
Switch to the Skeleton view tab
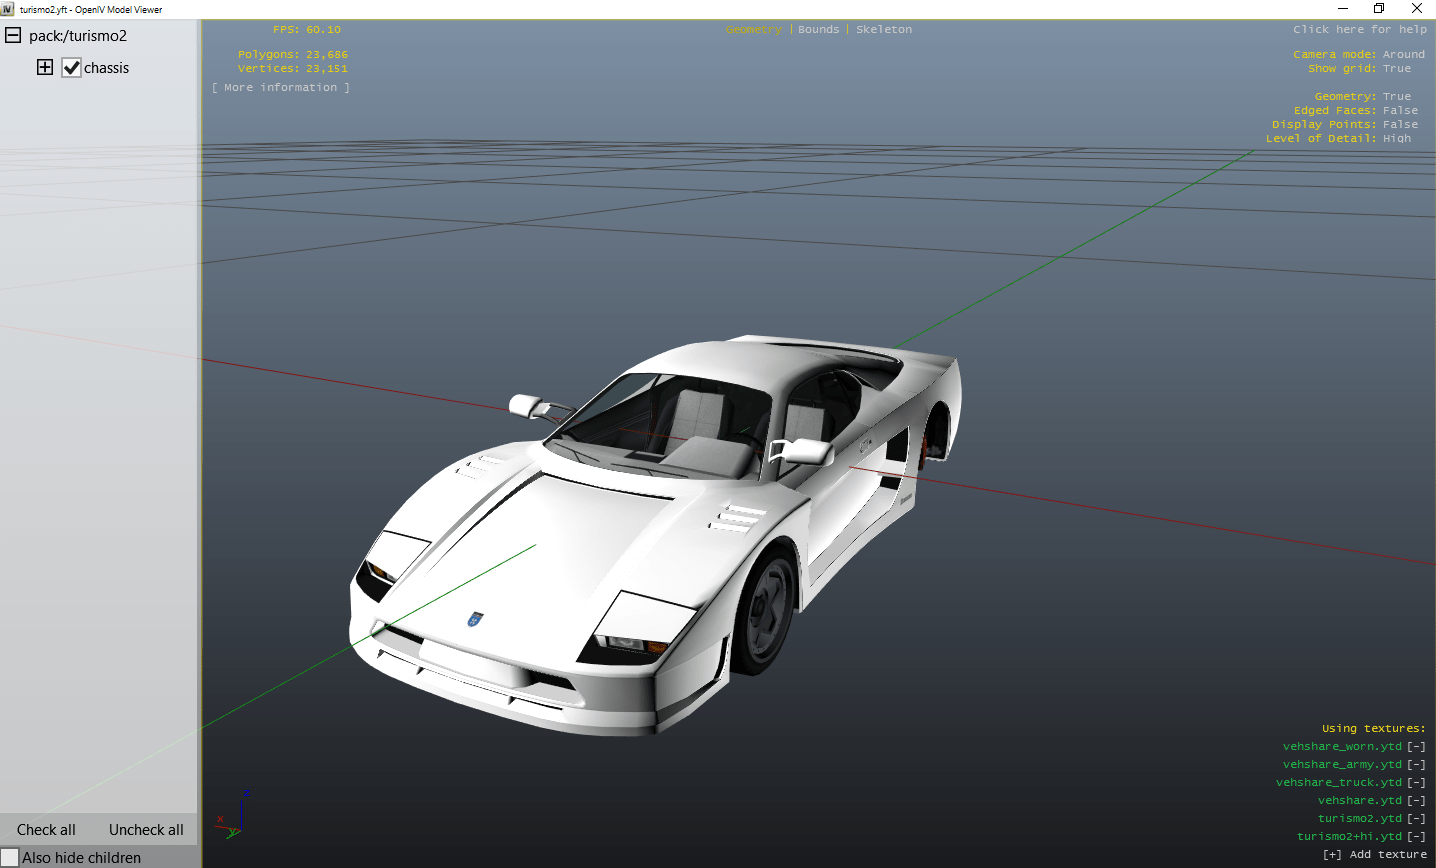884,30
